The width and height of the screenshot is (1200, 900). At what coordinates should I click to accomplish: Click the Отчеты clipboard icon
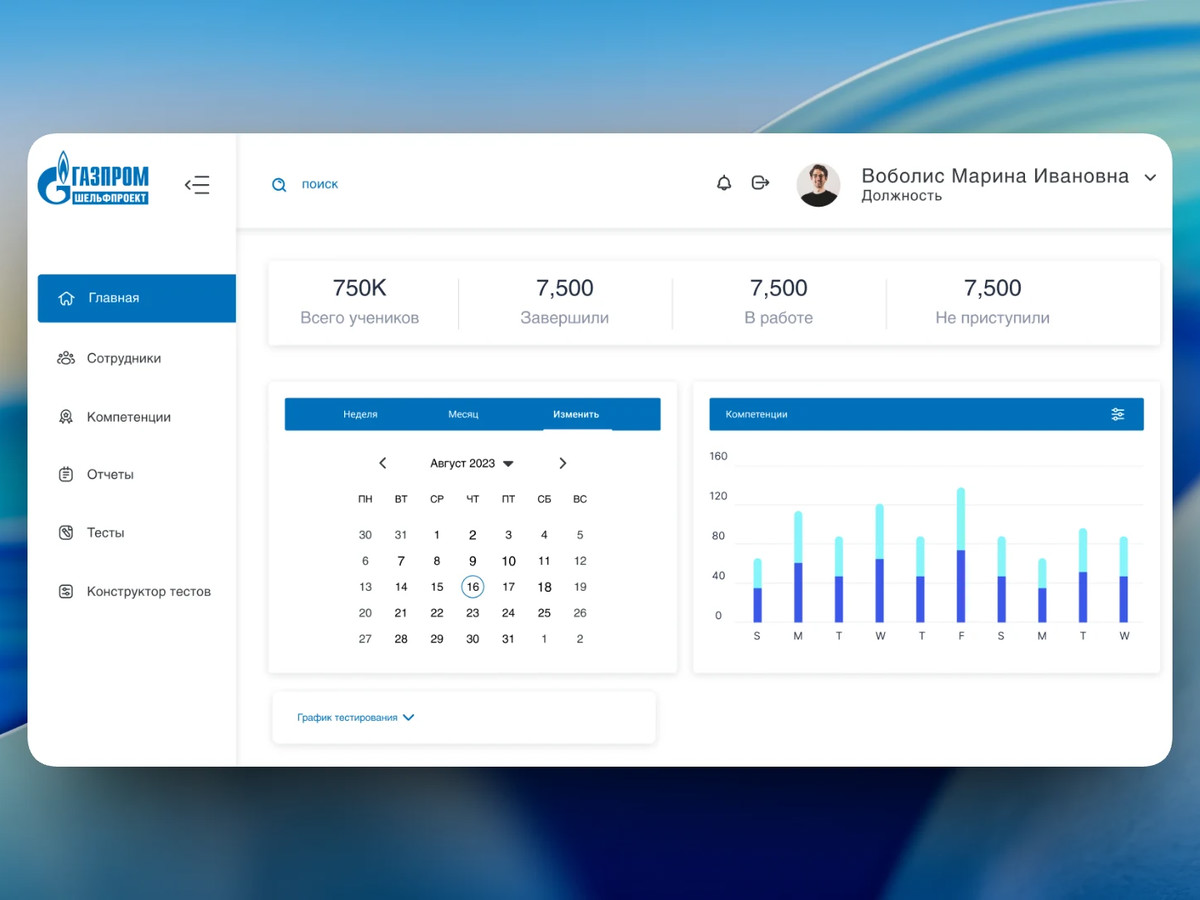(66, 475)
